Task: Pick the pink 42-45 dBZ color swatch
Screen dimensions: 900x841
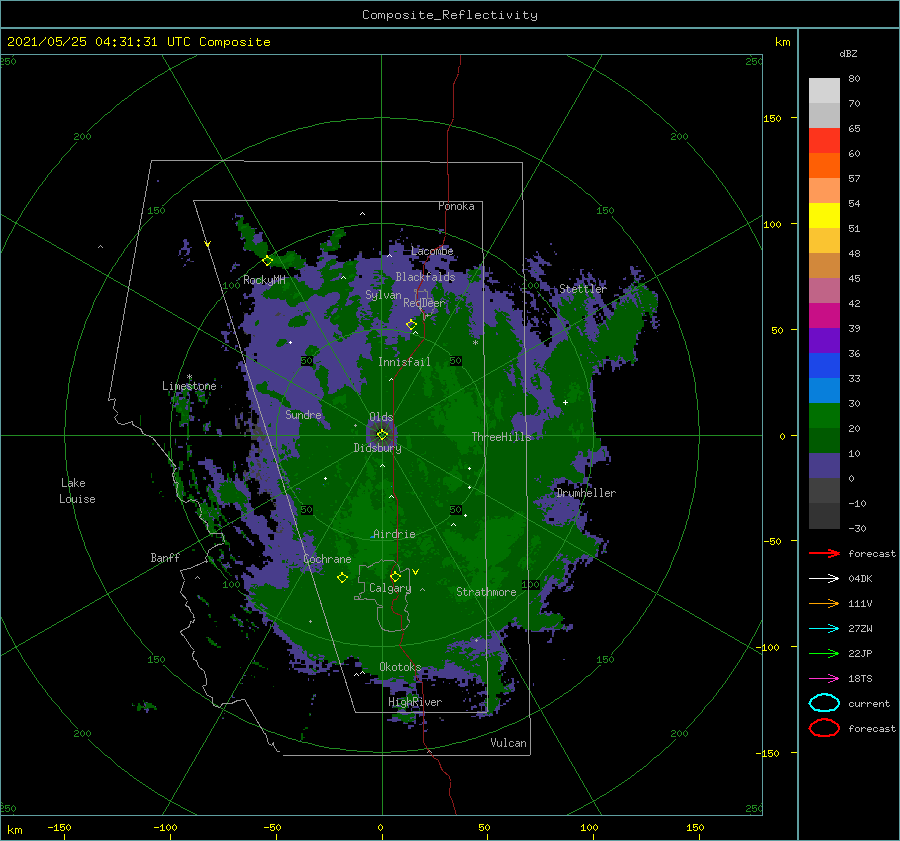Action: pyautogui.click(x=824, y=290)
